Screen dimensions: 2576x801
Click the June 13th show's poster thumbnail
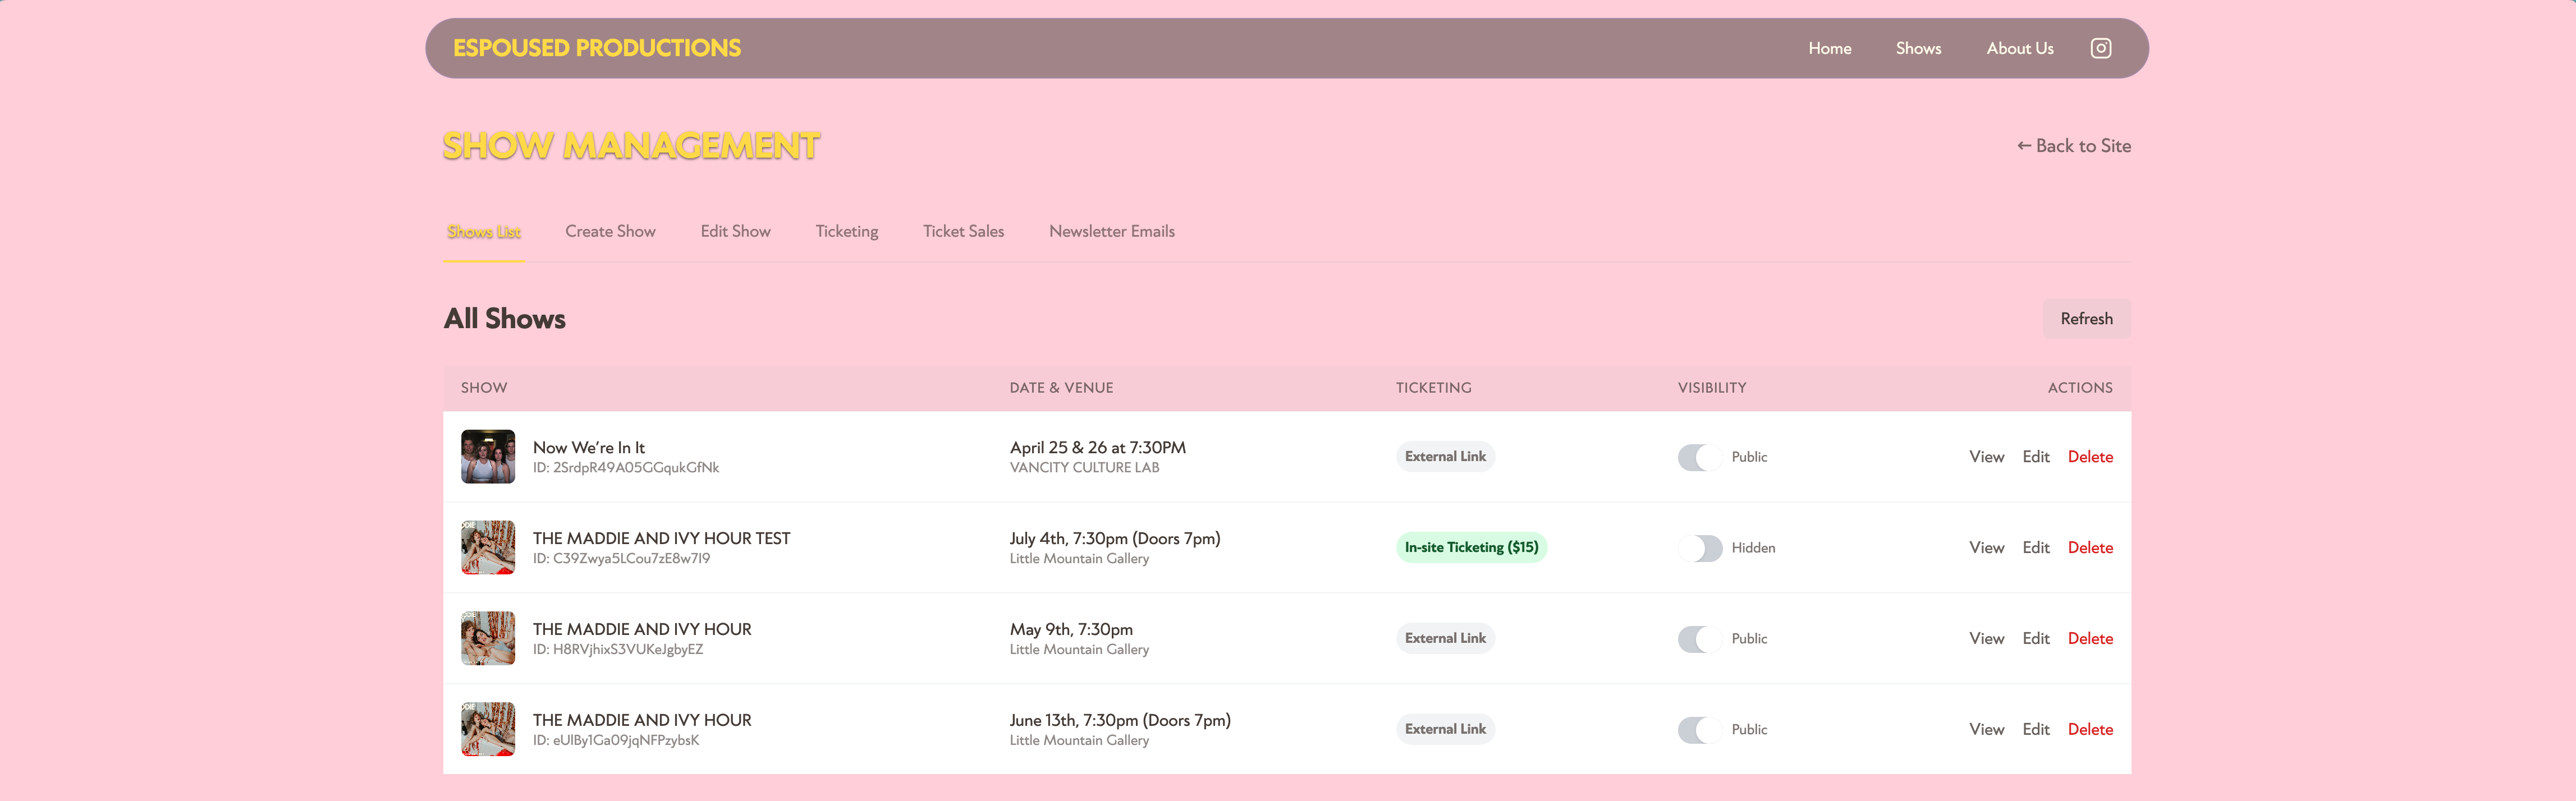click(487, 729)
